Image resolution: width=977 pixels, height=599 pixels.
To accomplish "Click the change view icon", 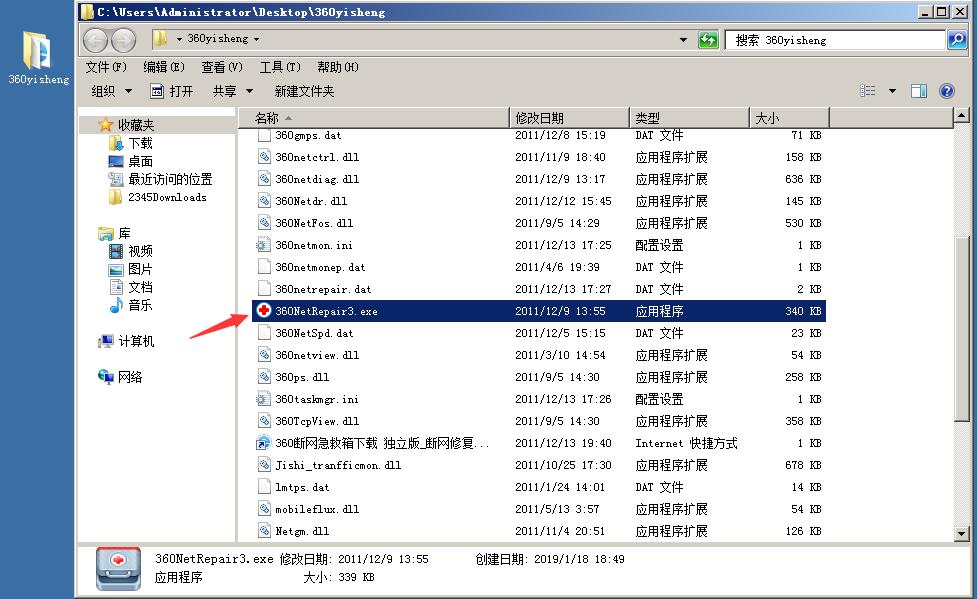I will (868, 91).
